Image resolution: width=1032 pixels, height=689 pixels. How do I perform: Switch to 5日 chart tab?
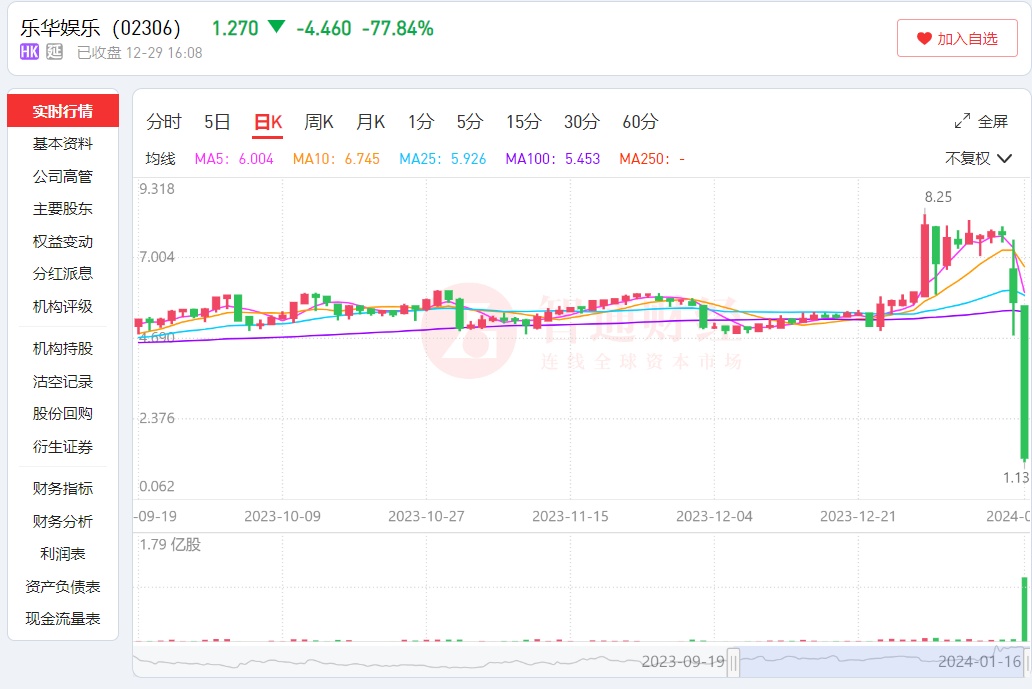217,122
